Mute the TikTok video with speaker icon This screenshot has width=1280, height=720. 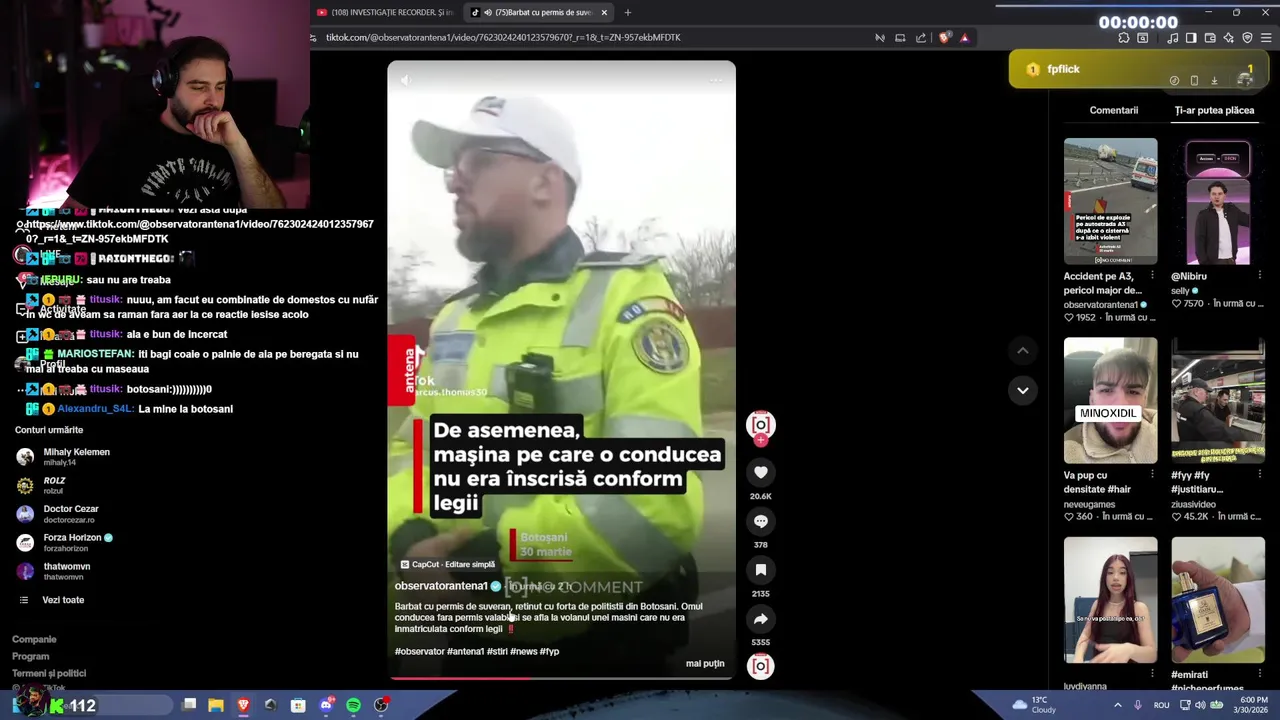[x=405, y=79]
